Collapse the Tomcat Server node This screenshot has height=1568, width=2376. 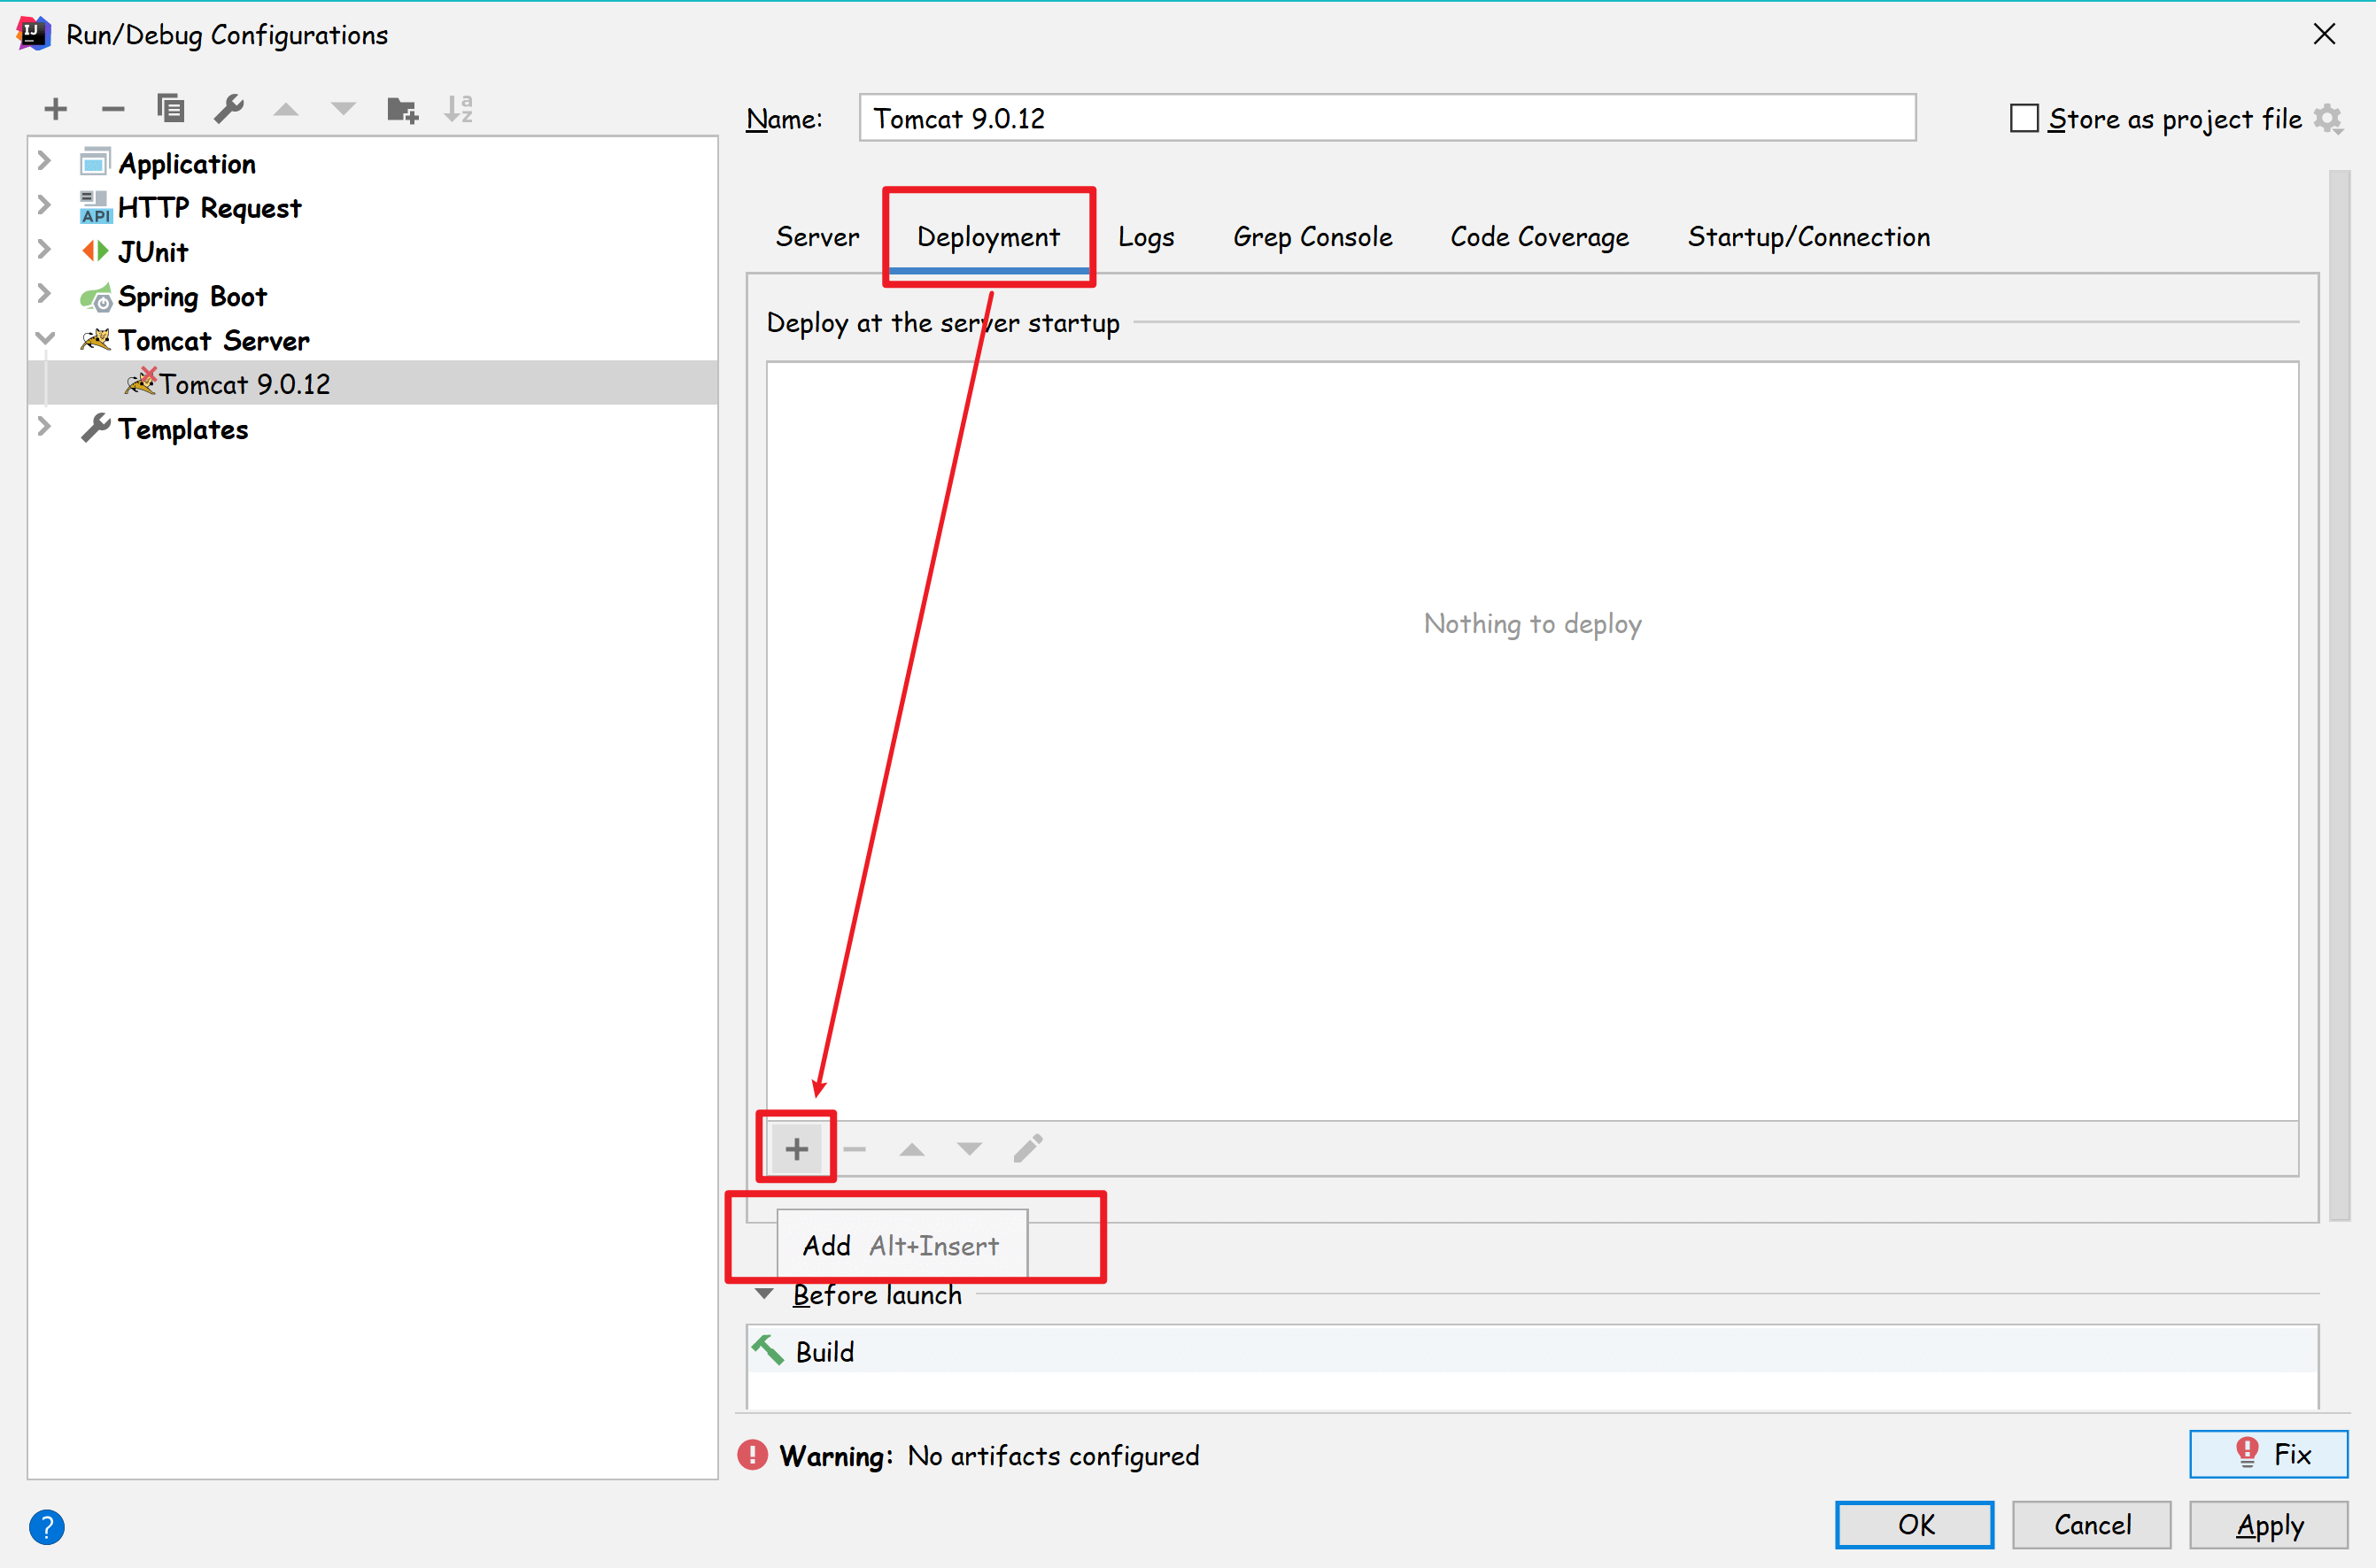(x=44, y=339)
